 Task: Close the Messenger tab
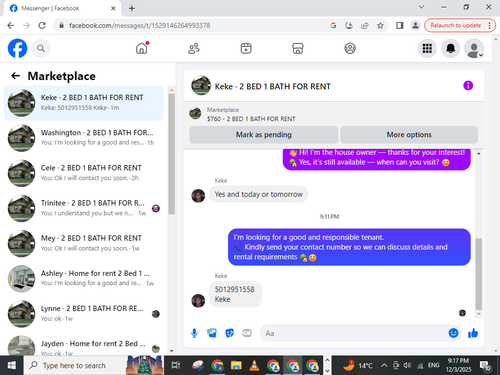click(x=113, y=8)
